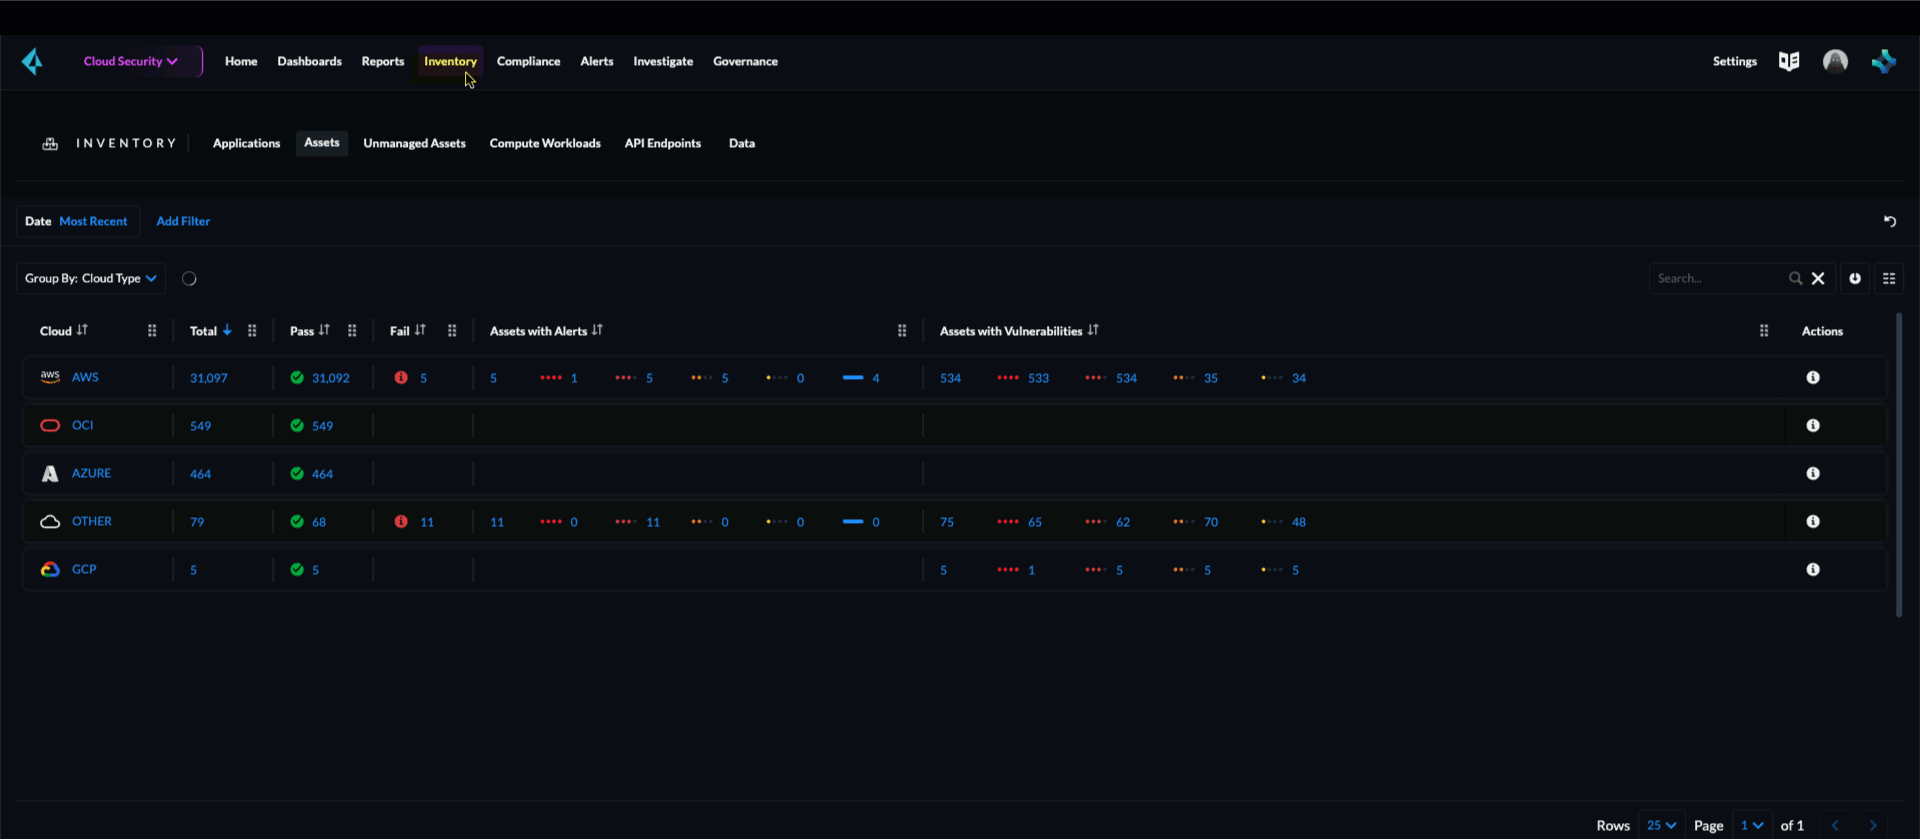Click the Add Filter link
This screenshot has height=839, width=1920.
(183, 221)
